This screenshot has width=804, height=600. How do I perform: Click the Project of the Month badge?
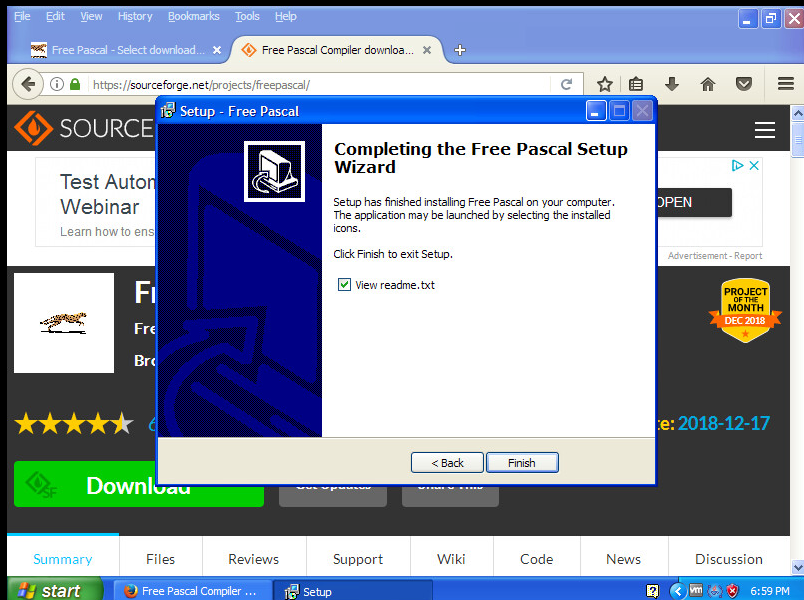[745, 310]
